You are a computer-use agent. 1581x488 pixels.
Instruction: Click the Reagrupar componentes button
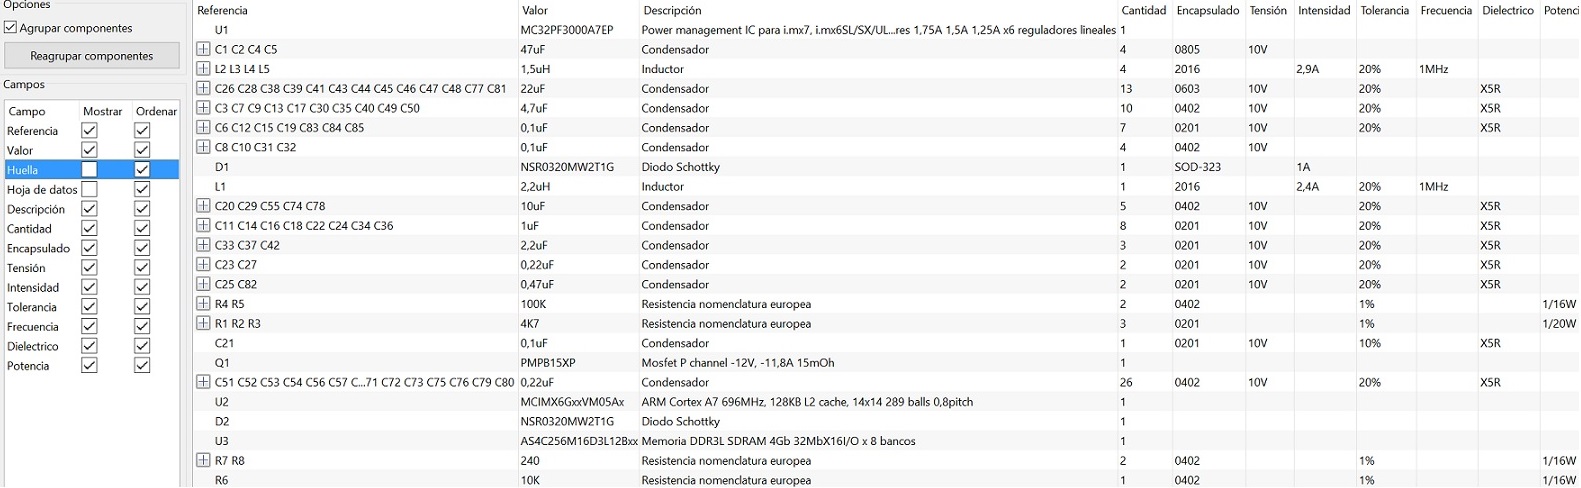92,56
